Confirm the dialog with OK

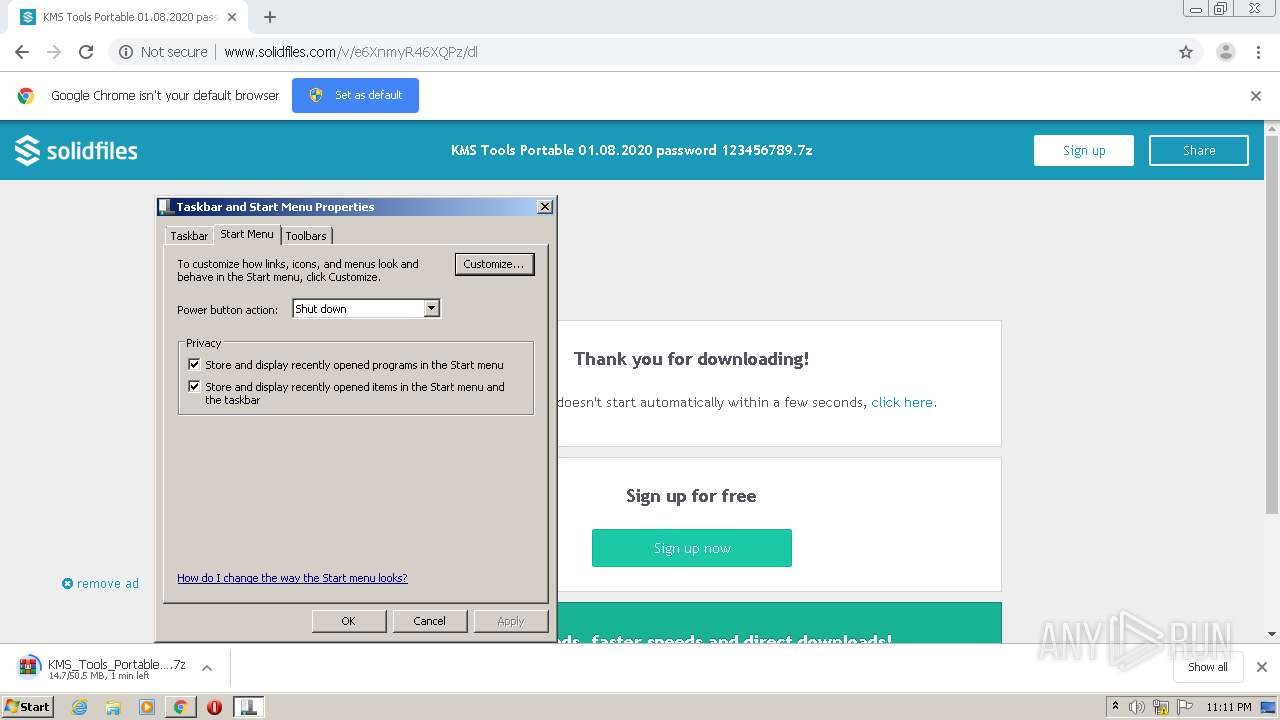(x=348, y=621)
